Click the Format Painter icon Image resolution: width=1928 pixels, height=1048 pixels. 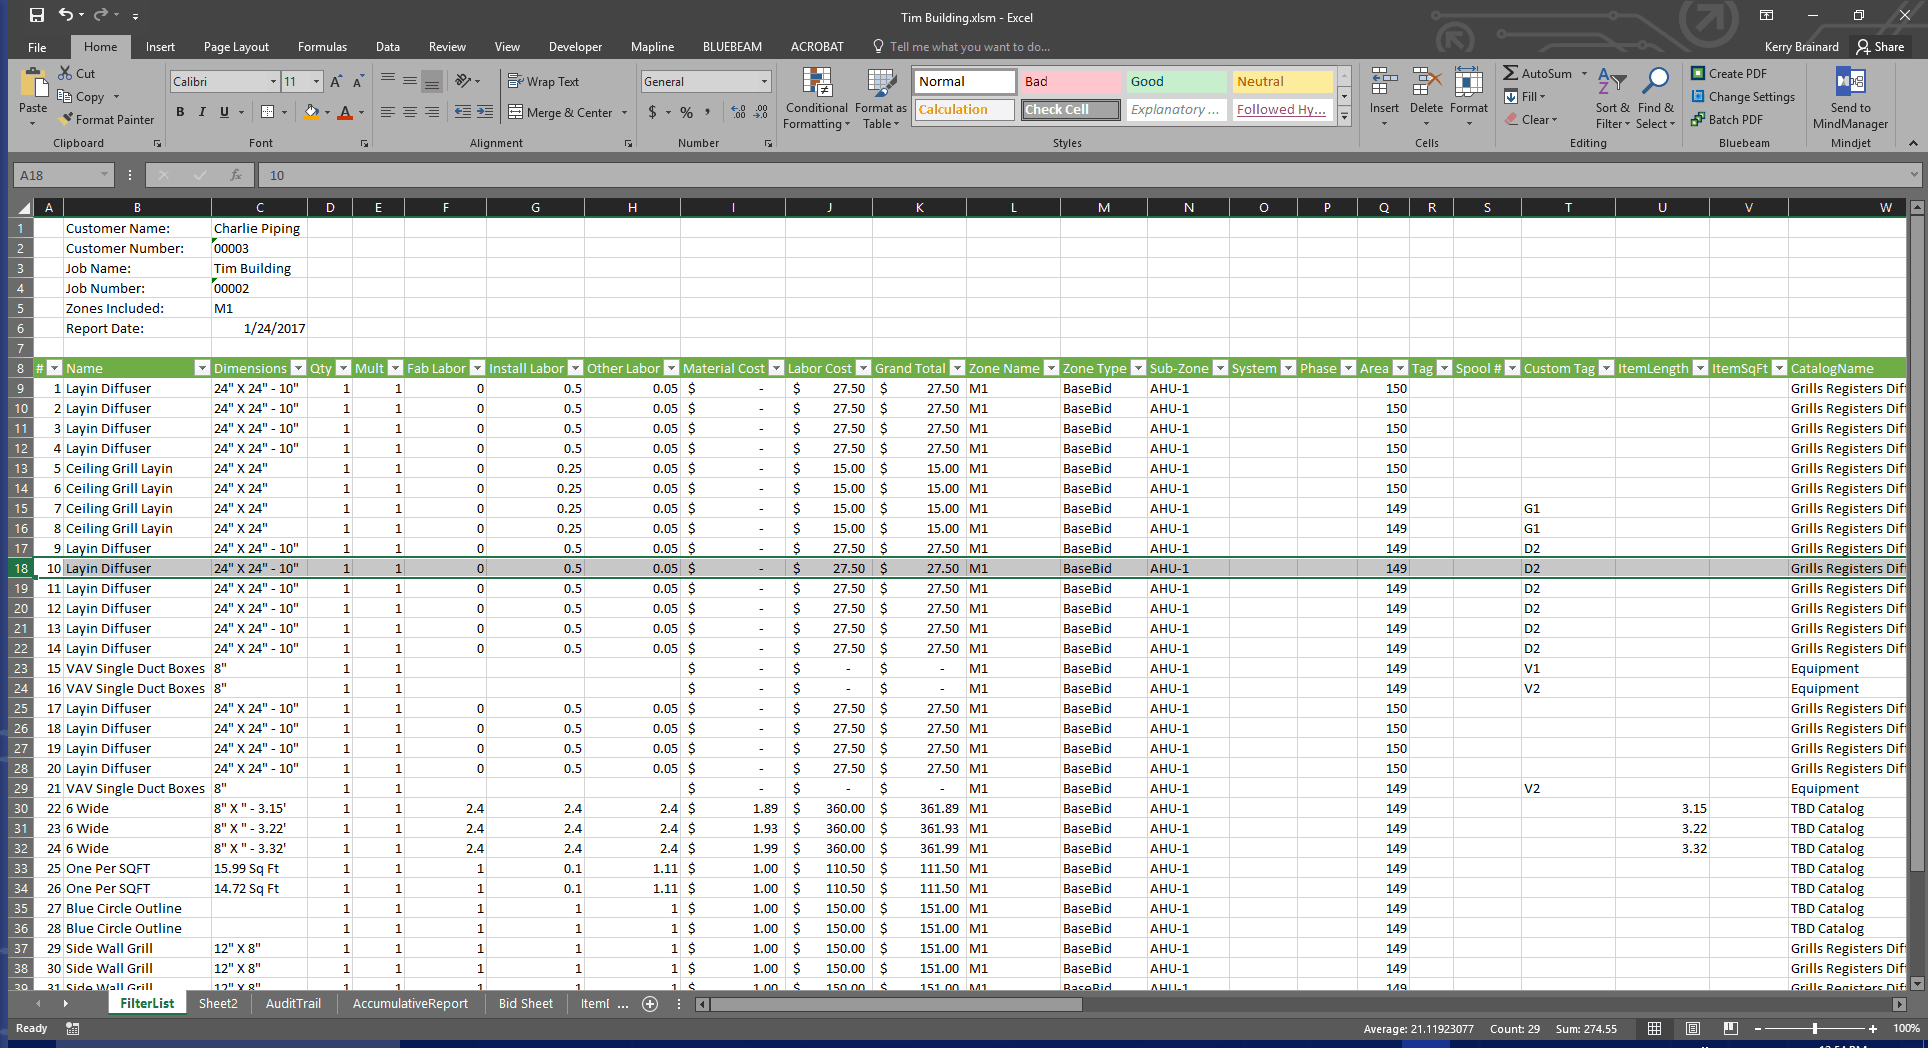(67, 119)
